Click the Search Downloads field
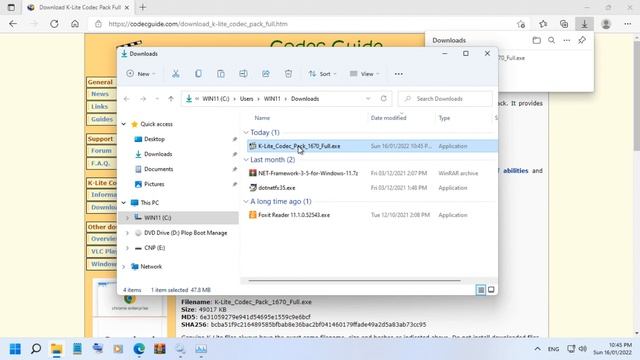 445,99
